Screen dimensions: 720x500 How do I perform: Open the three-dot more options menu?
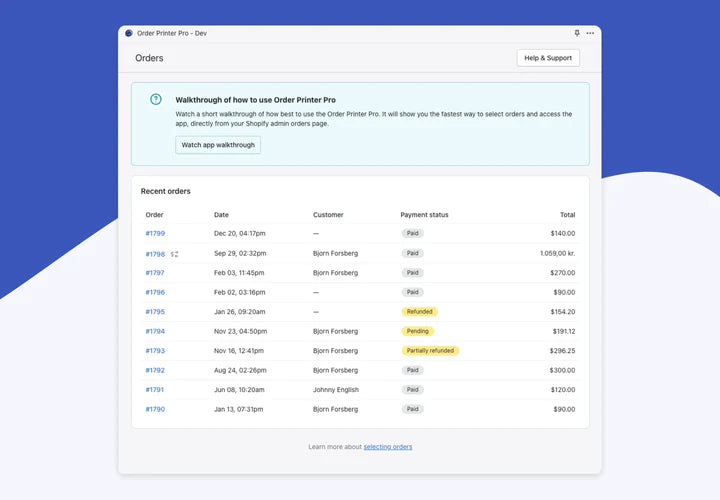(590, 33)
